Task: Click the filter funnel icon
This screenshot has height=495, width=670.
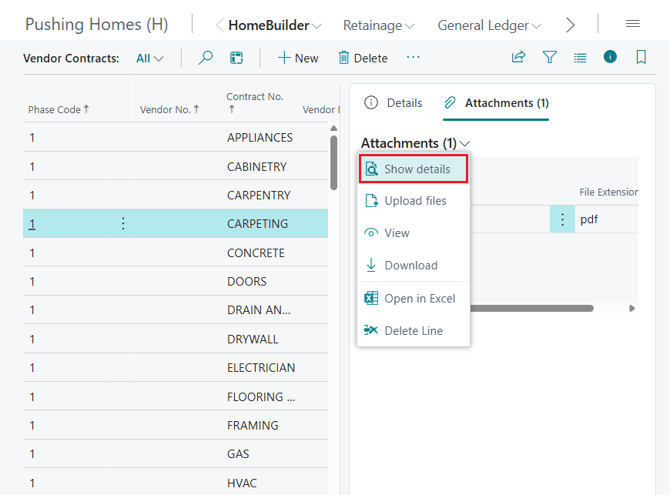Action: (550, 57)
